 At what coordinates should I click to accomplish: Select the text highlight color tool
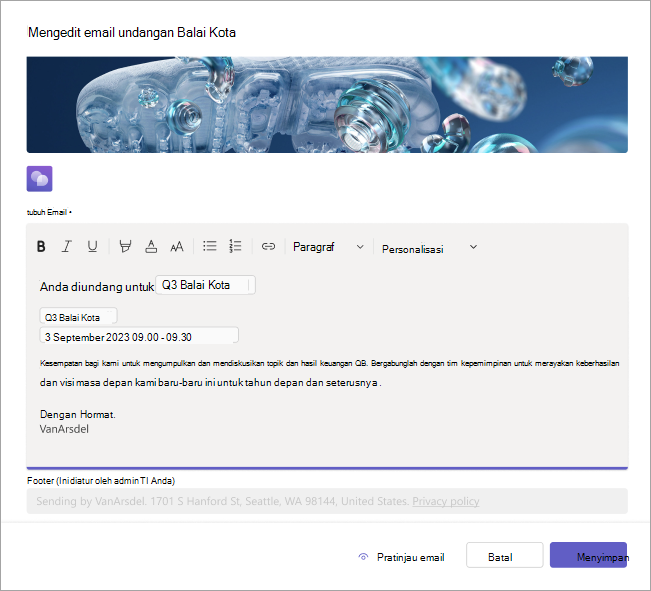(125, 246)
